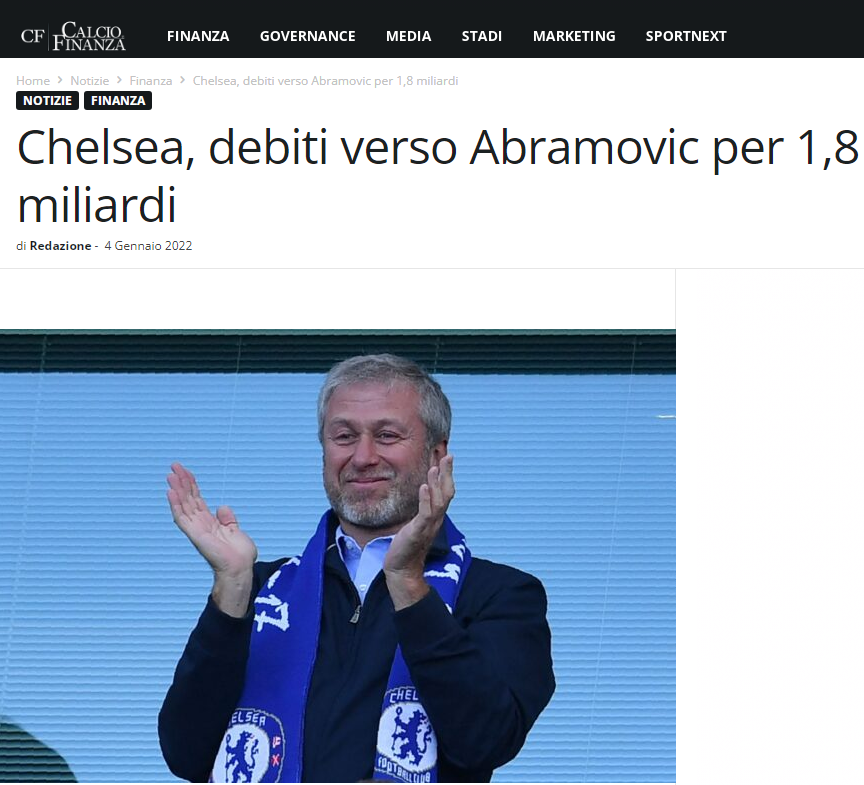Screen dimensions: 864x785
Task: Open the MARKETING section
Action: (x=574, y=36)
